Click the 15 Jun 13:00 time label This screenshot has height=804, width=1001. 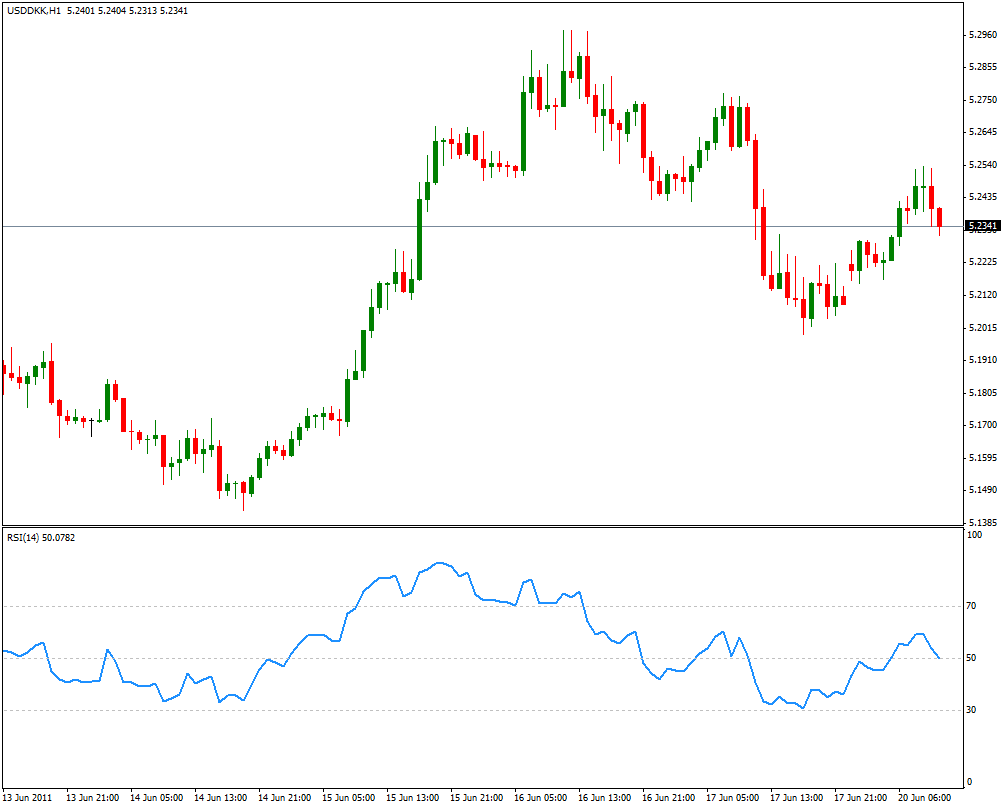click(x=412, y=798)
